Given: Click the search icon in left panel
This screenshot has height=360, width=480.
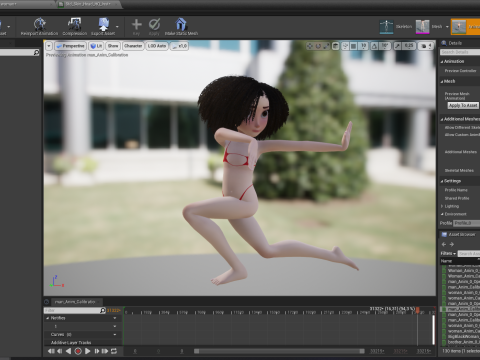Looking at the screenshot, I should pos(36,52).
